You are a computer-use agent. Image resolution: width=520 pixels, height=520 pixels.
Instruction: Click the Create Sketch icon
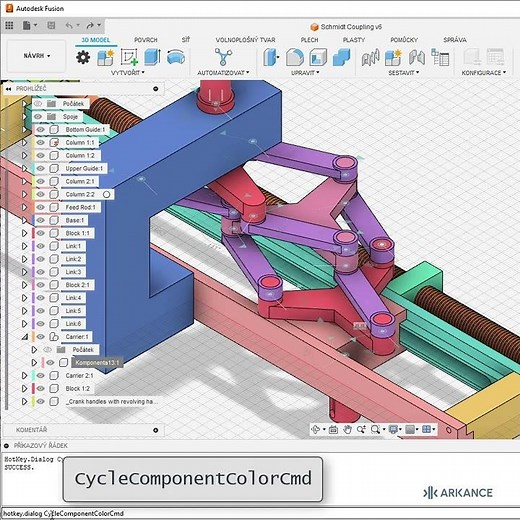tap(129, 57)
